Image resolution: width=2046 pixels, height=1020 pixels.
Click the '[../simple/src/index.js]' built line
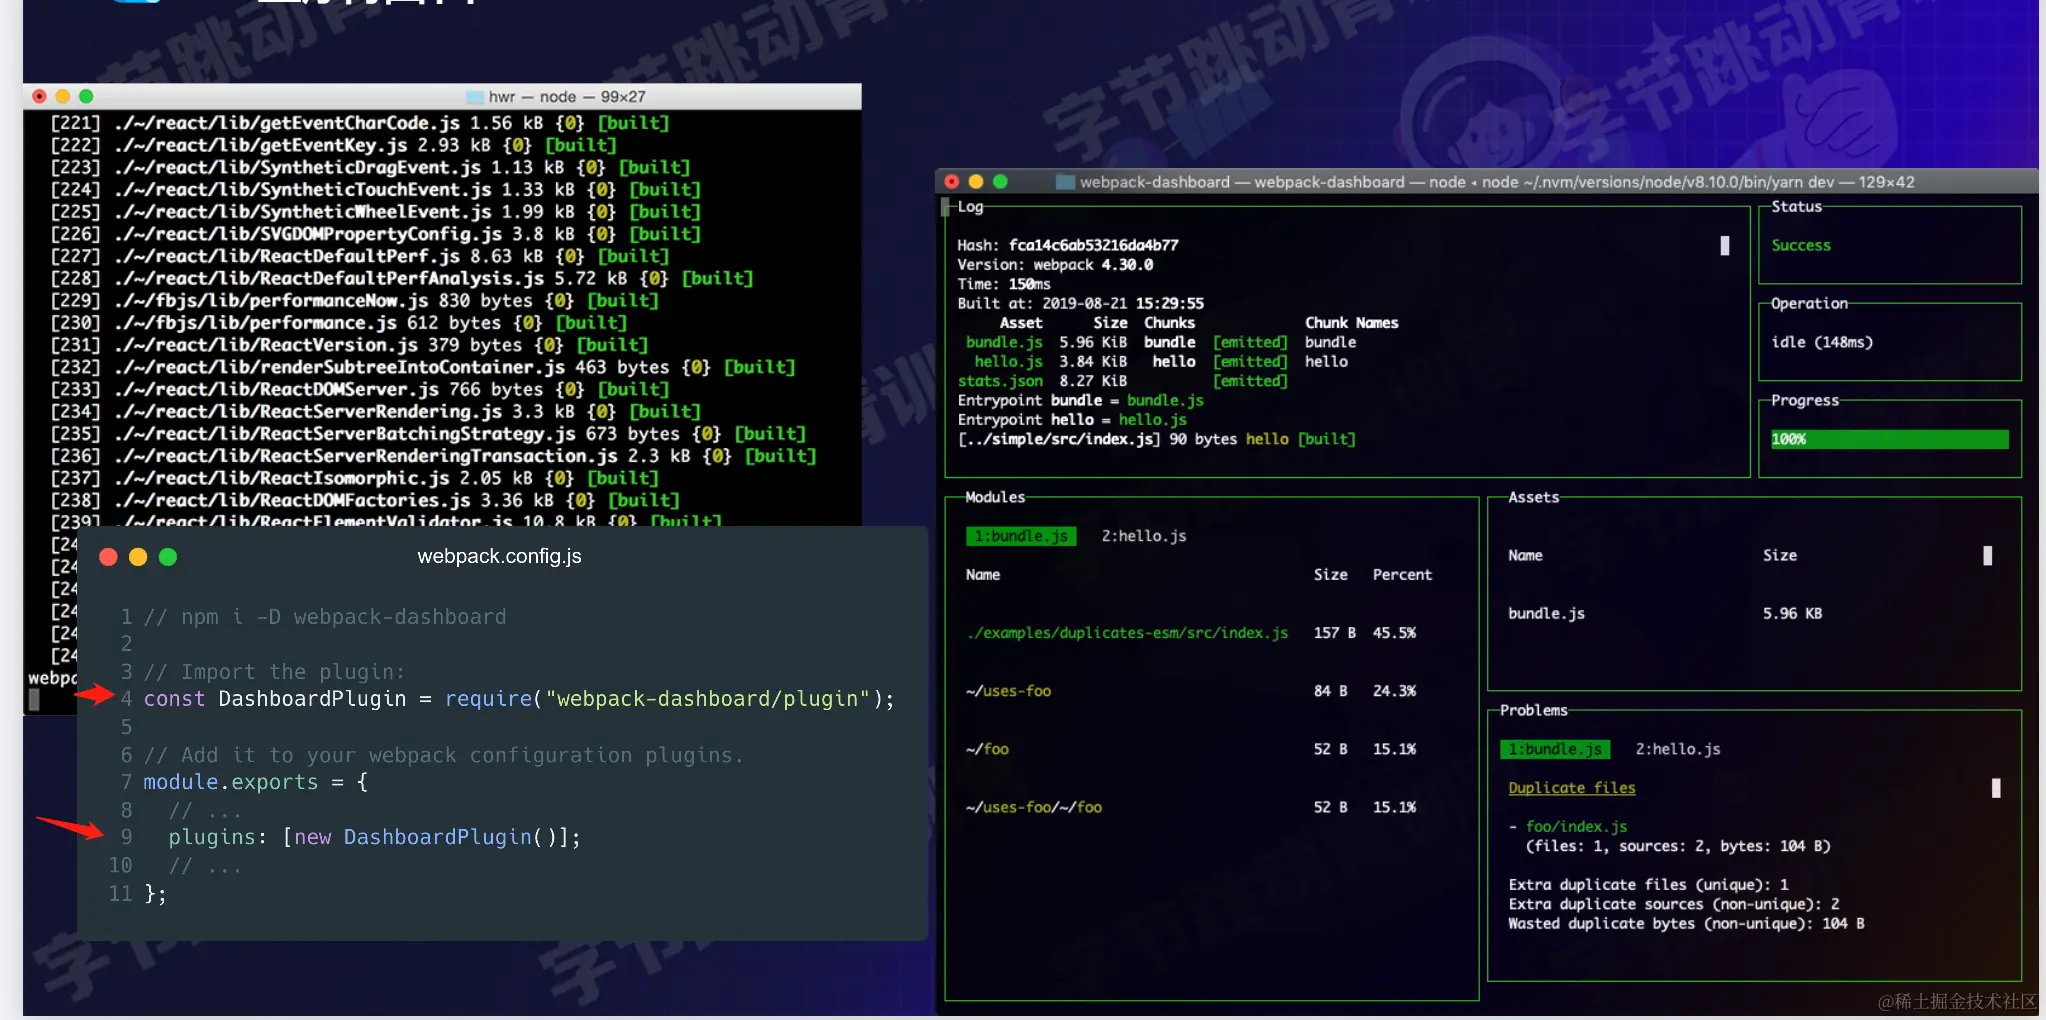tap(1157, 439)
